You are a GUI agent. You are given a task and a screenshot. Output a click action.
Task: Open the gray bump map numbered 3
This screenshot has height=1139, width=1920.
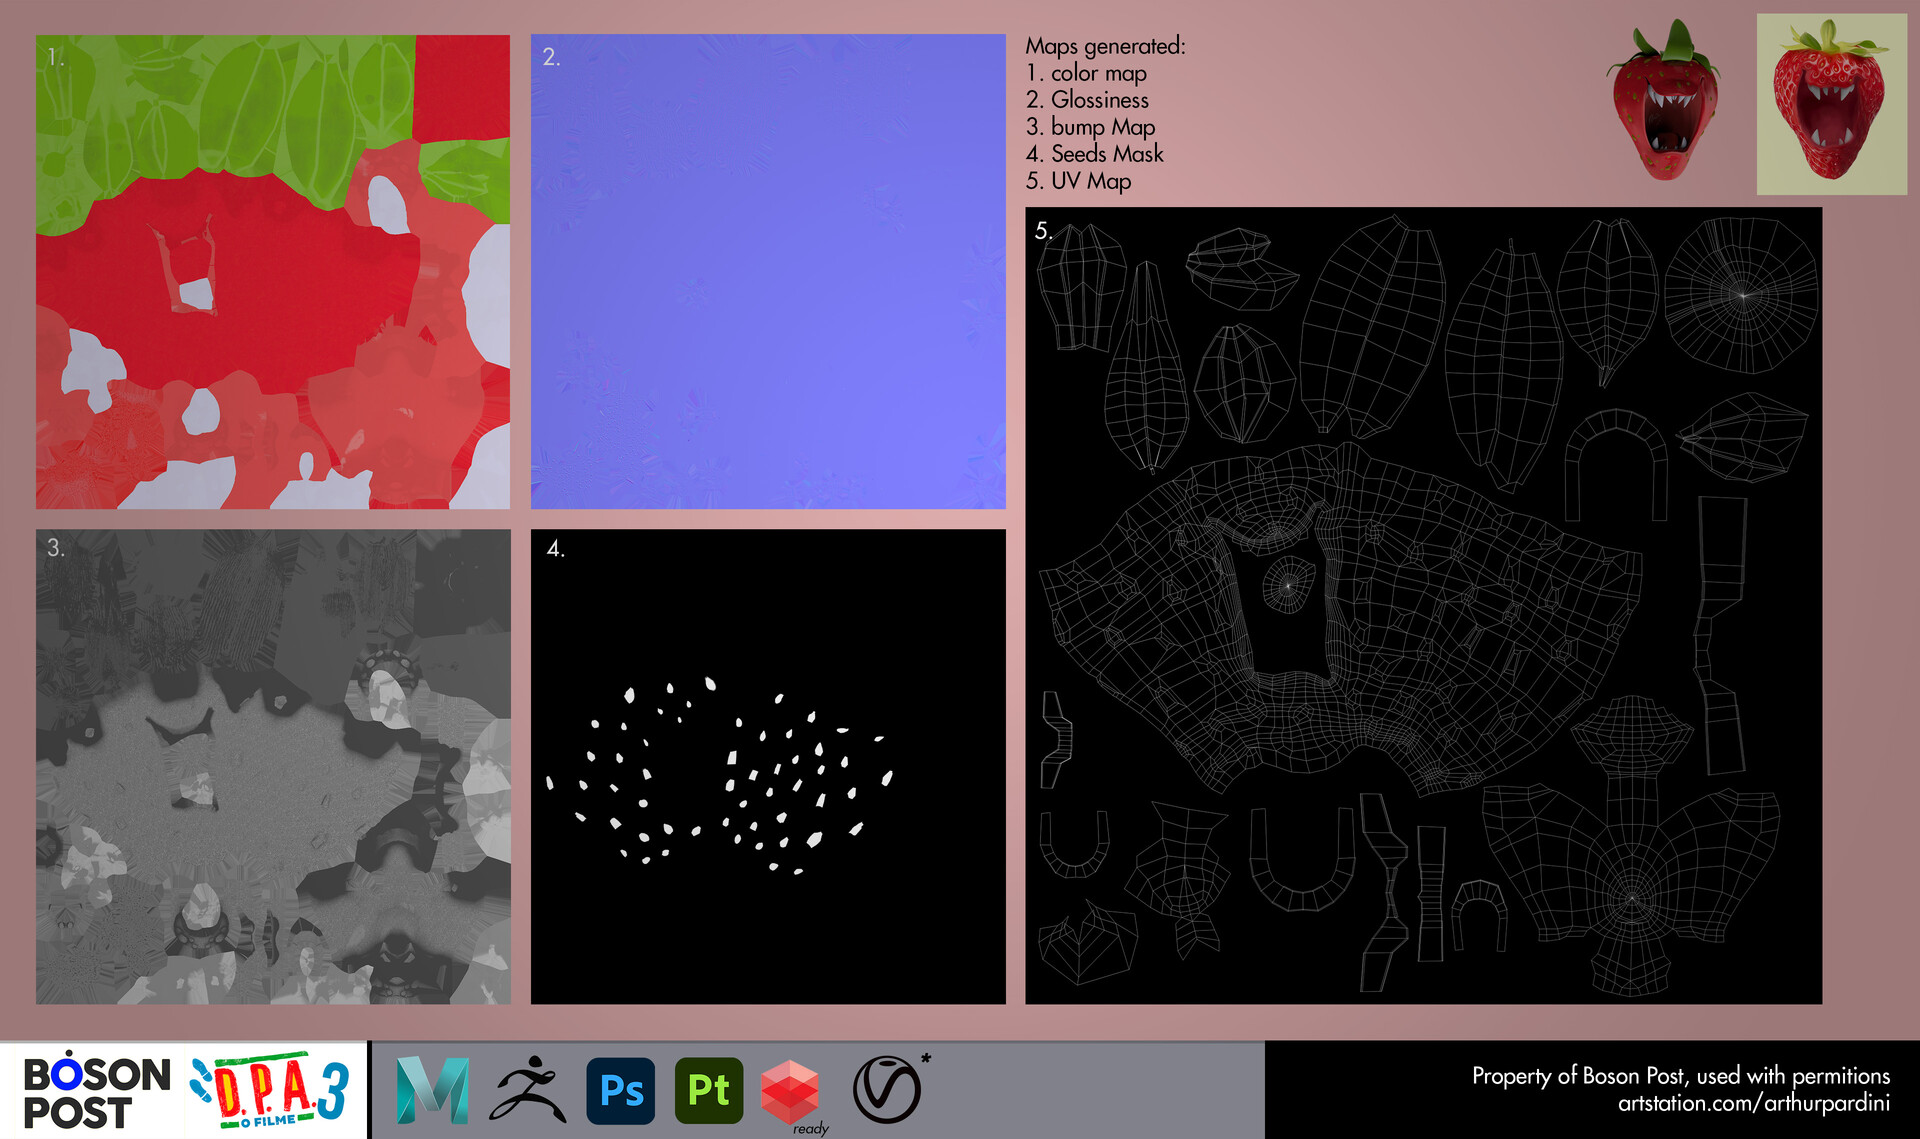273,766
